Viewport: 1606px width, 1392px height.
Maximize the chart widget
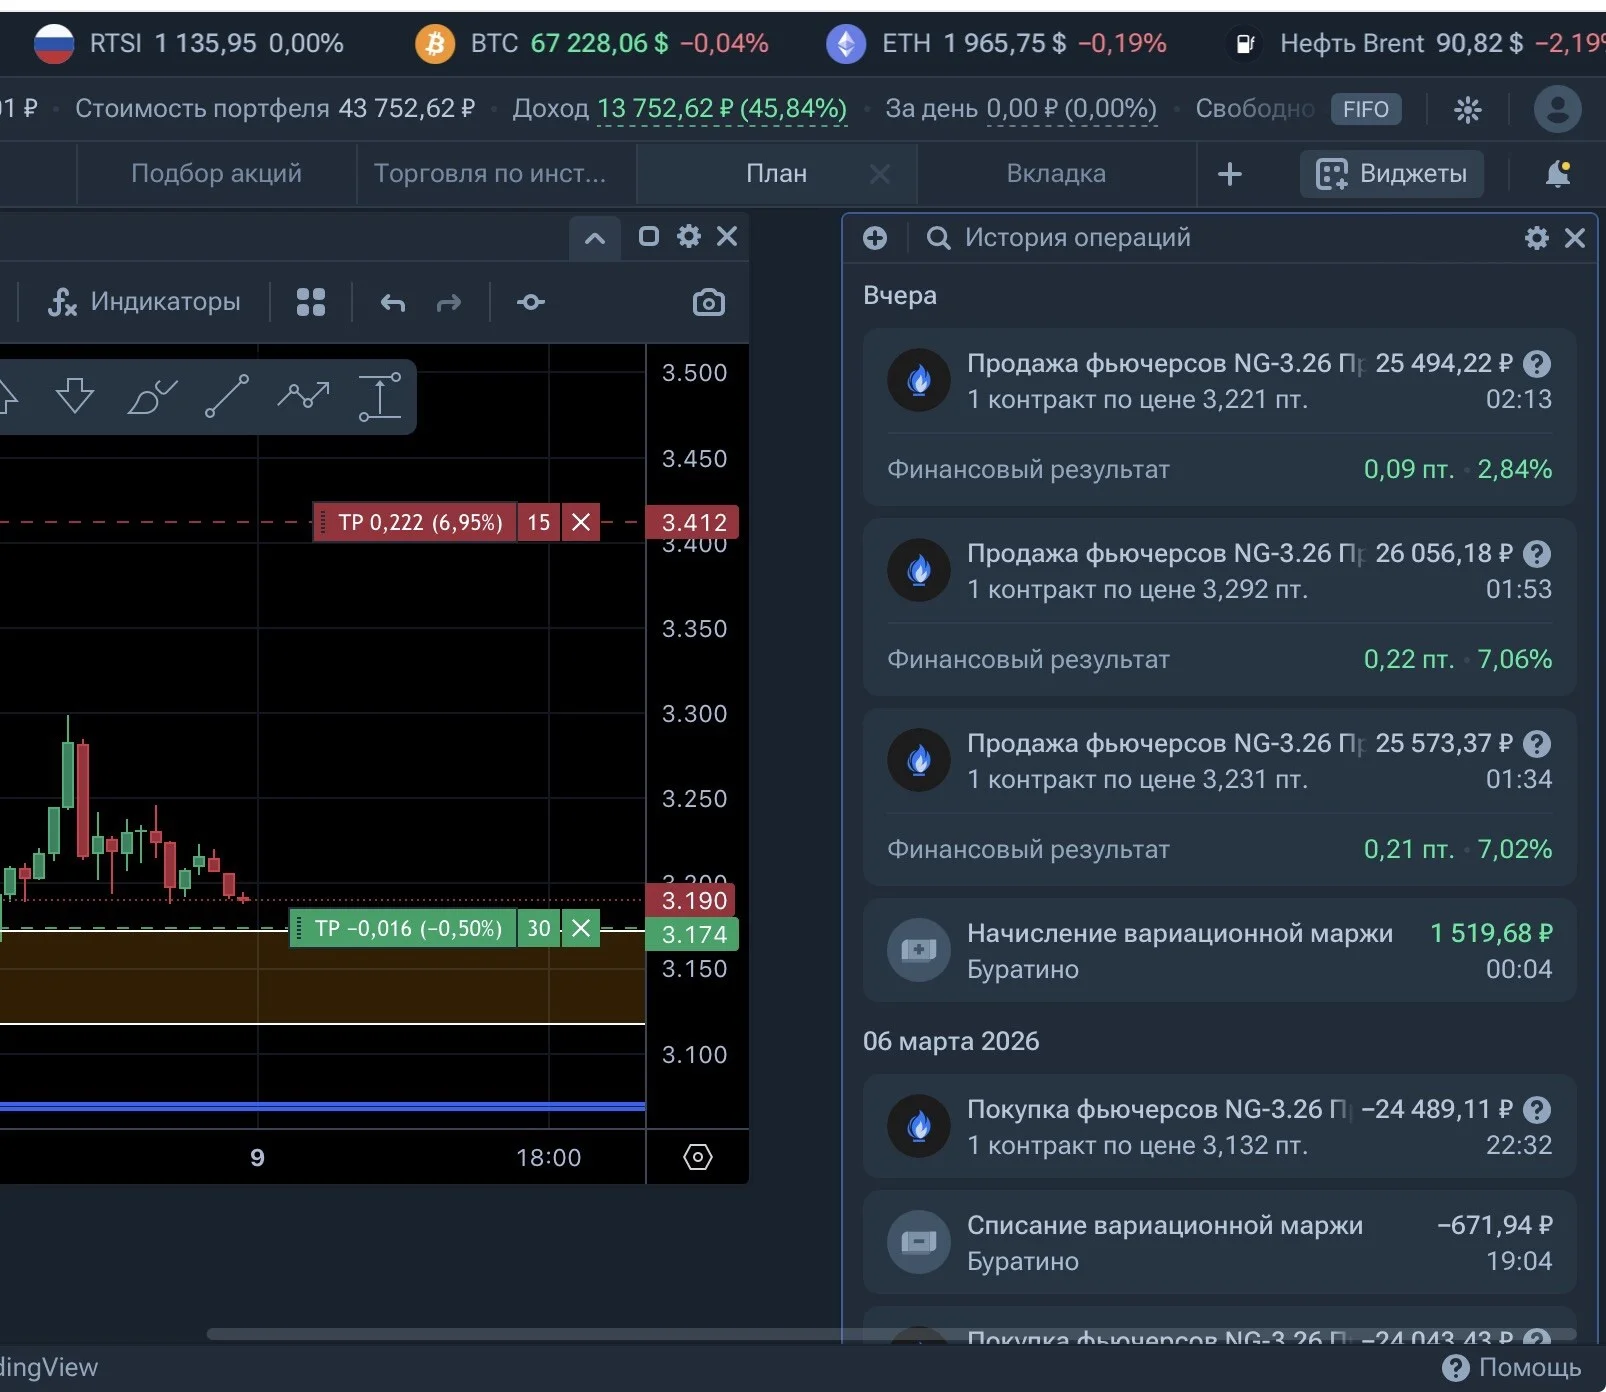(x=648, y=236)
